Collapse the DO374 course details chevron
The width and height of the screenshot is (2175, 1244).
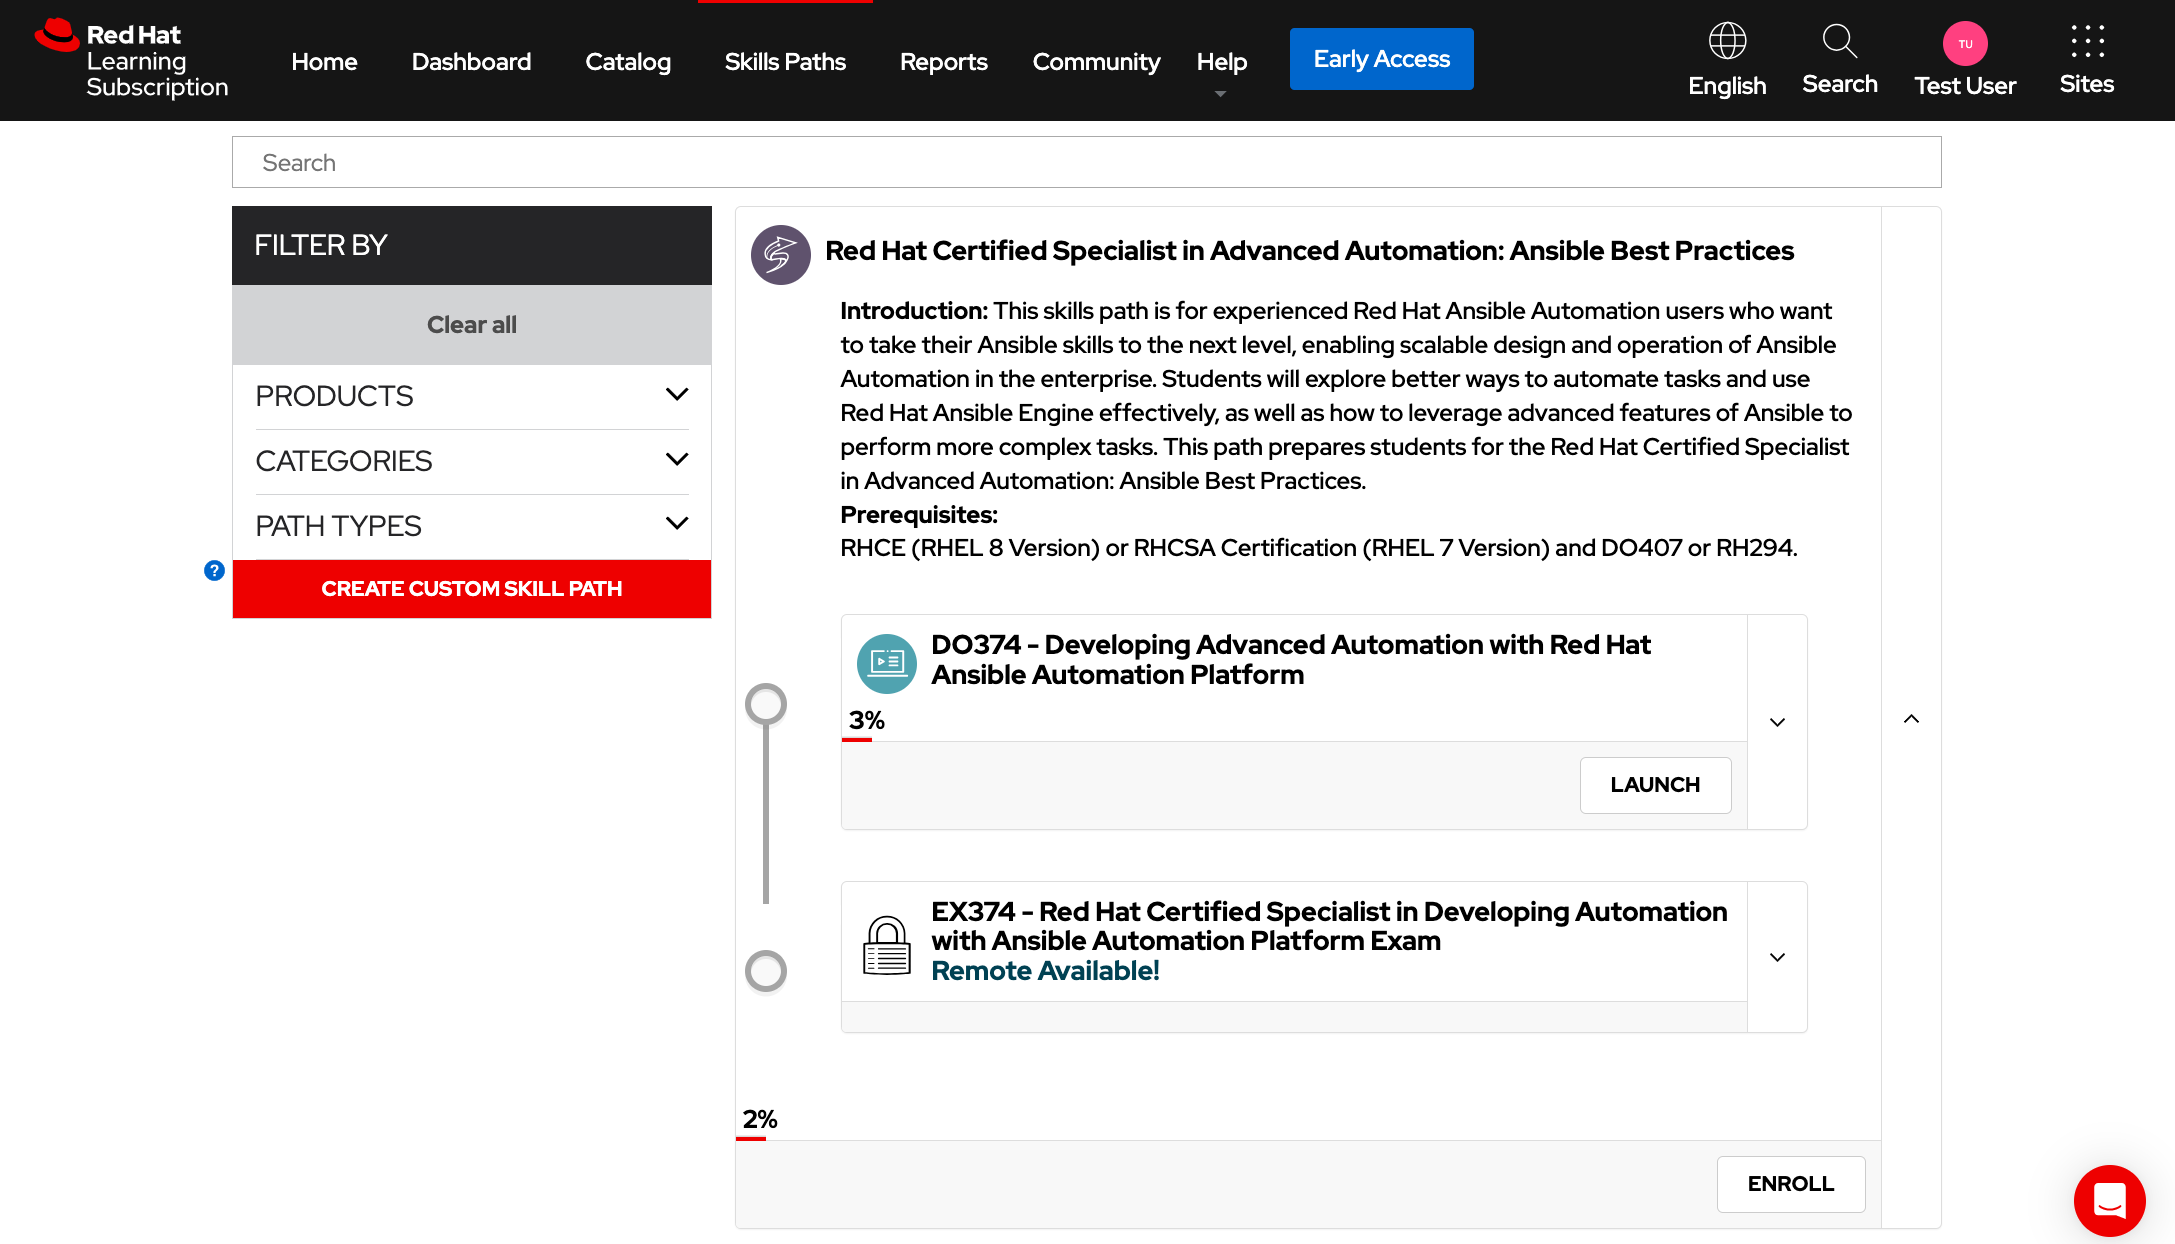point(1777,722)
